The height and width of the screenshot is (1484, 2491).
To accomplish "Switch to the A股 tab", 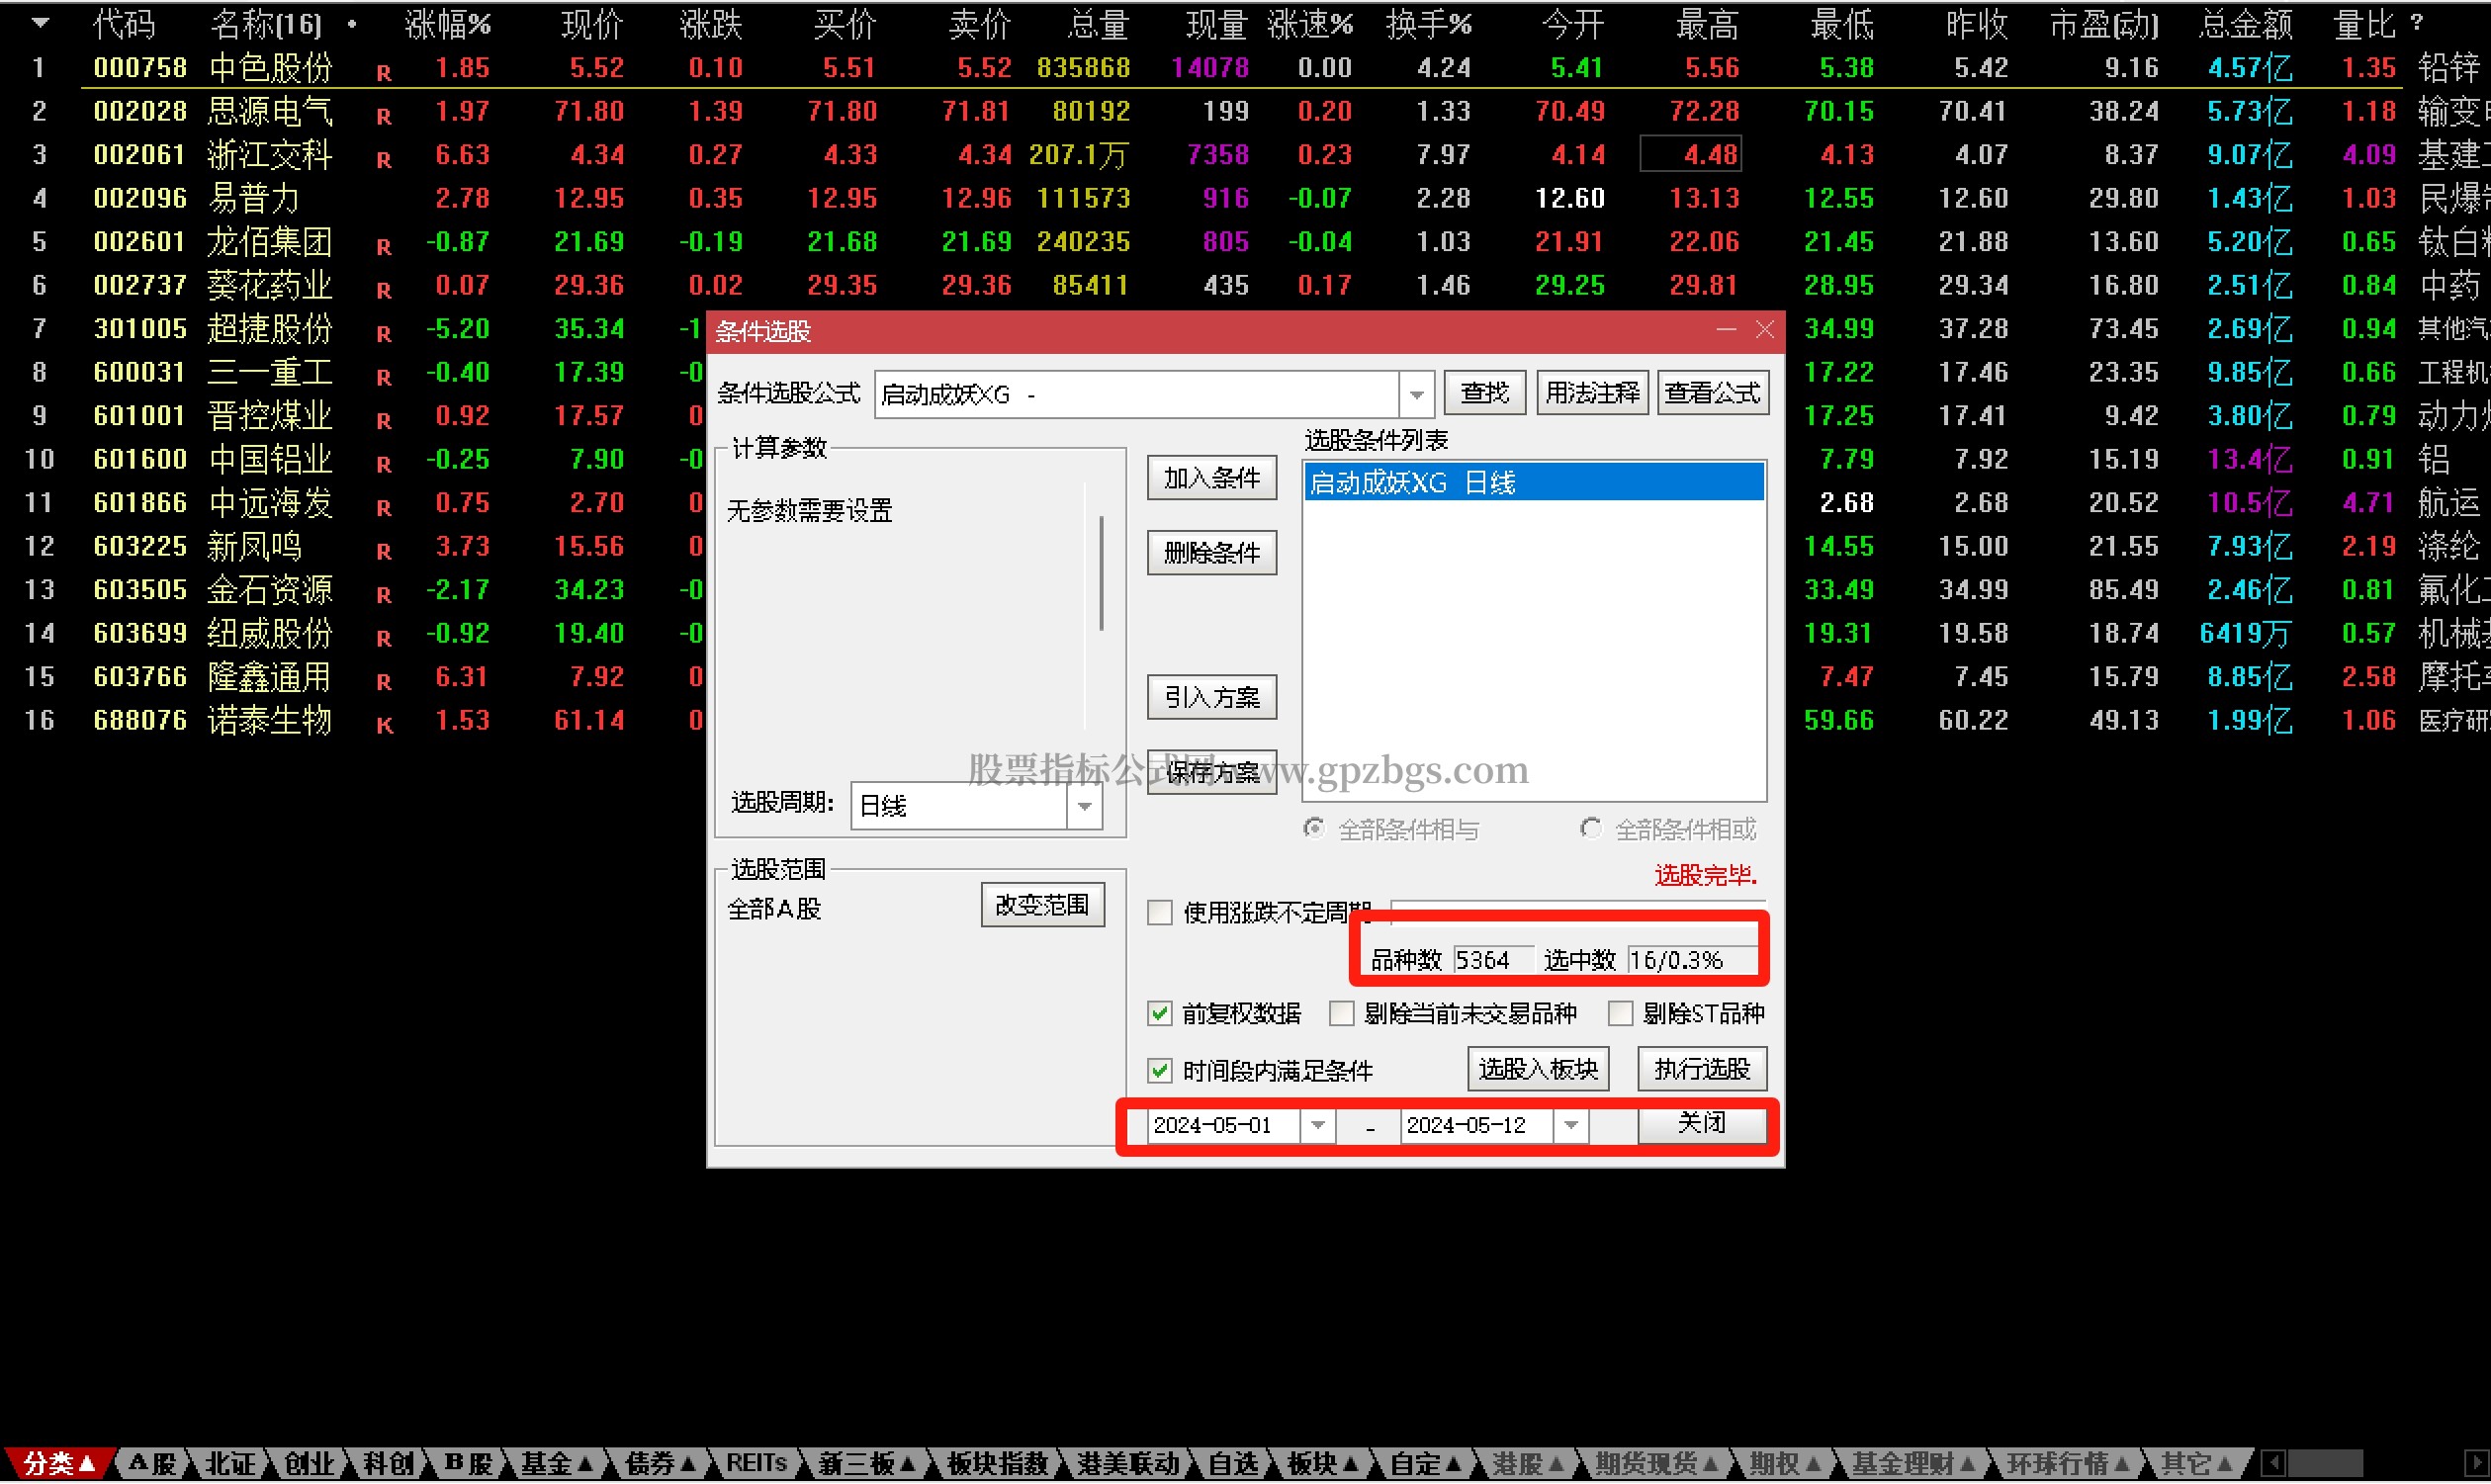I will pyautogui.click(x=153, y=1463).
